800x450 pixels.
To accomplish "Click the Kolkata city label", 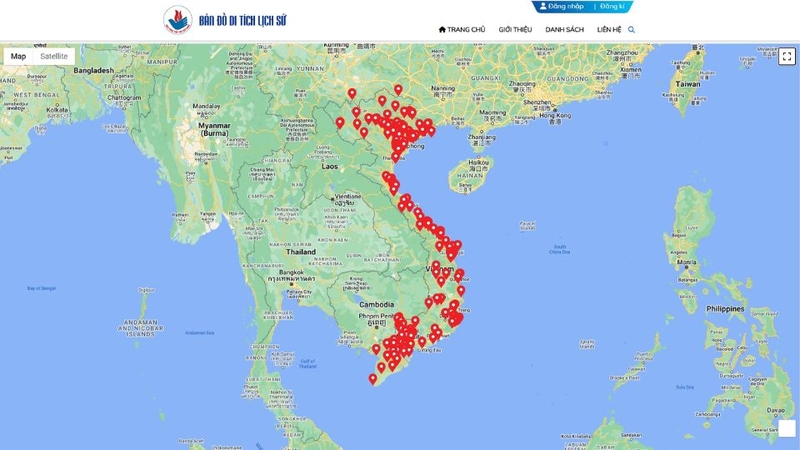I will point(57,110).
